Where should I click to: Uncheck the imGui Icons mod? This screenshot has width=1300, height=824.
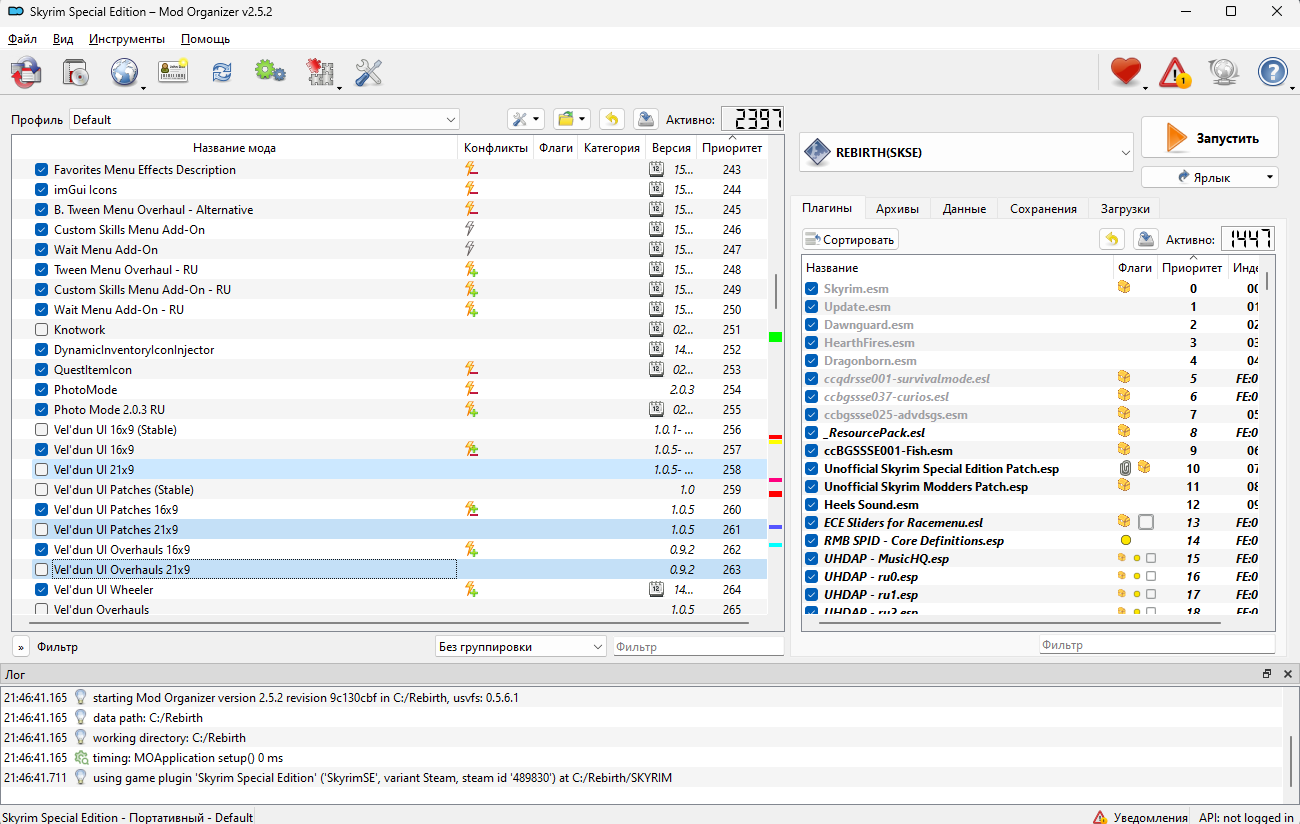pyautogui.click(x=41, y=190)
